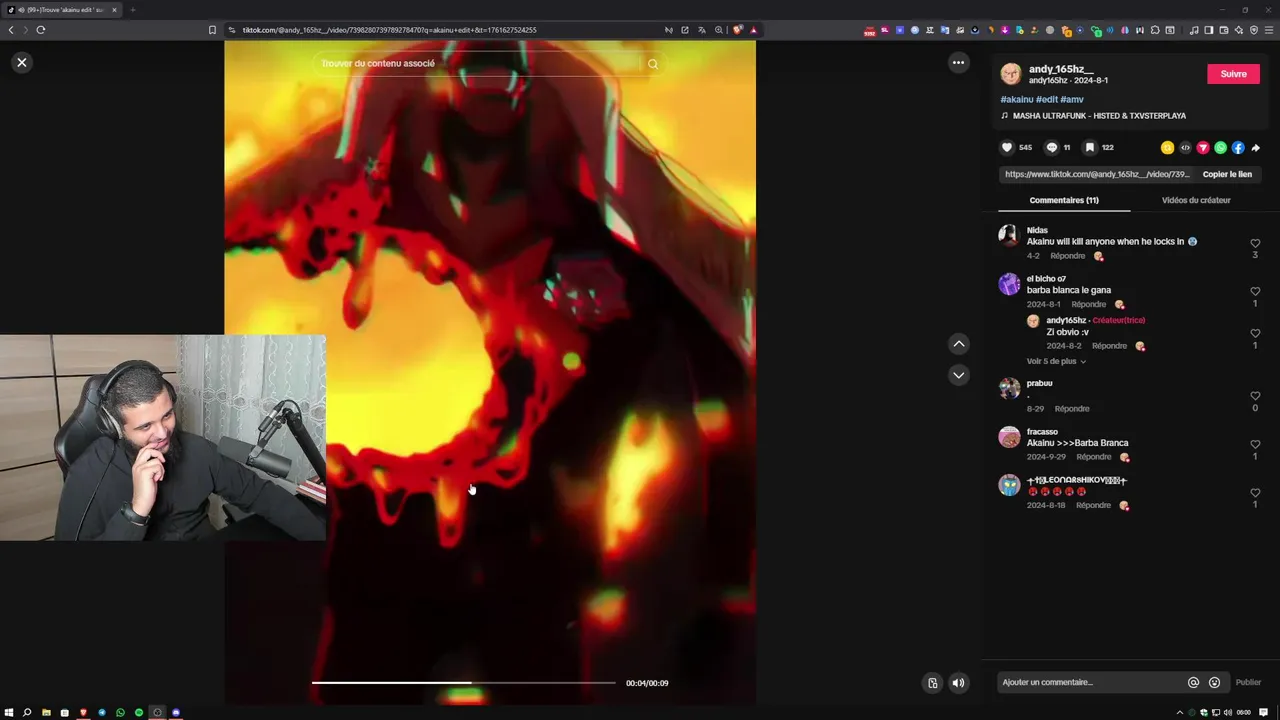Click 'Ajouter un commentaire...' input field
The width and height of the screenshot is (1280, 720).
[x=1090, y=682]
